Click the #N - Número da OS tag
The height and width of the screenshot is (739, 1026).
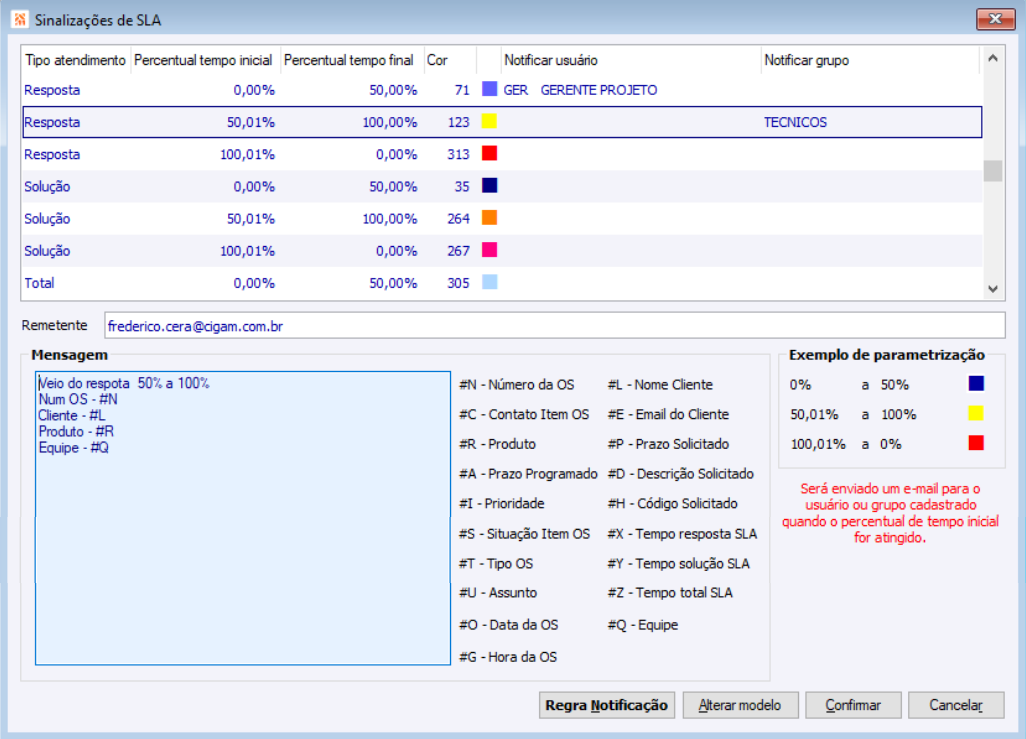516,385
